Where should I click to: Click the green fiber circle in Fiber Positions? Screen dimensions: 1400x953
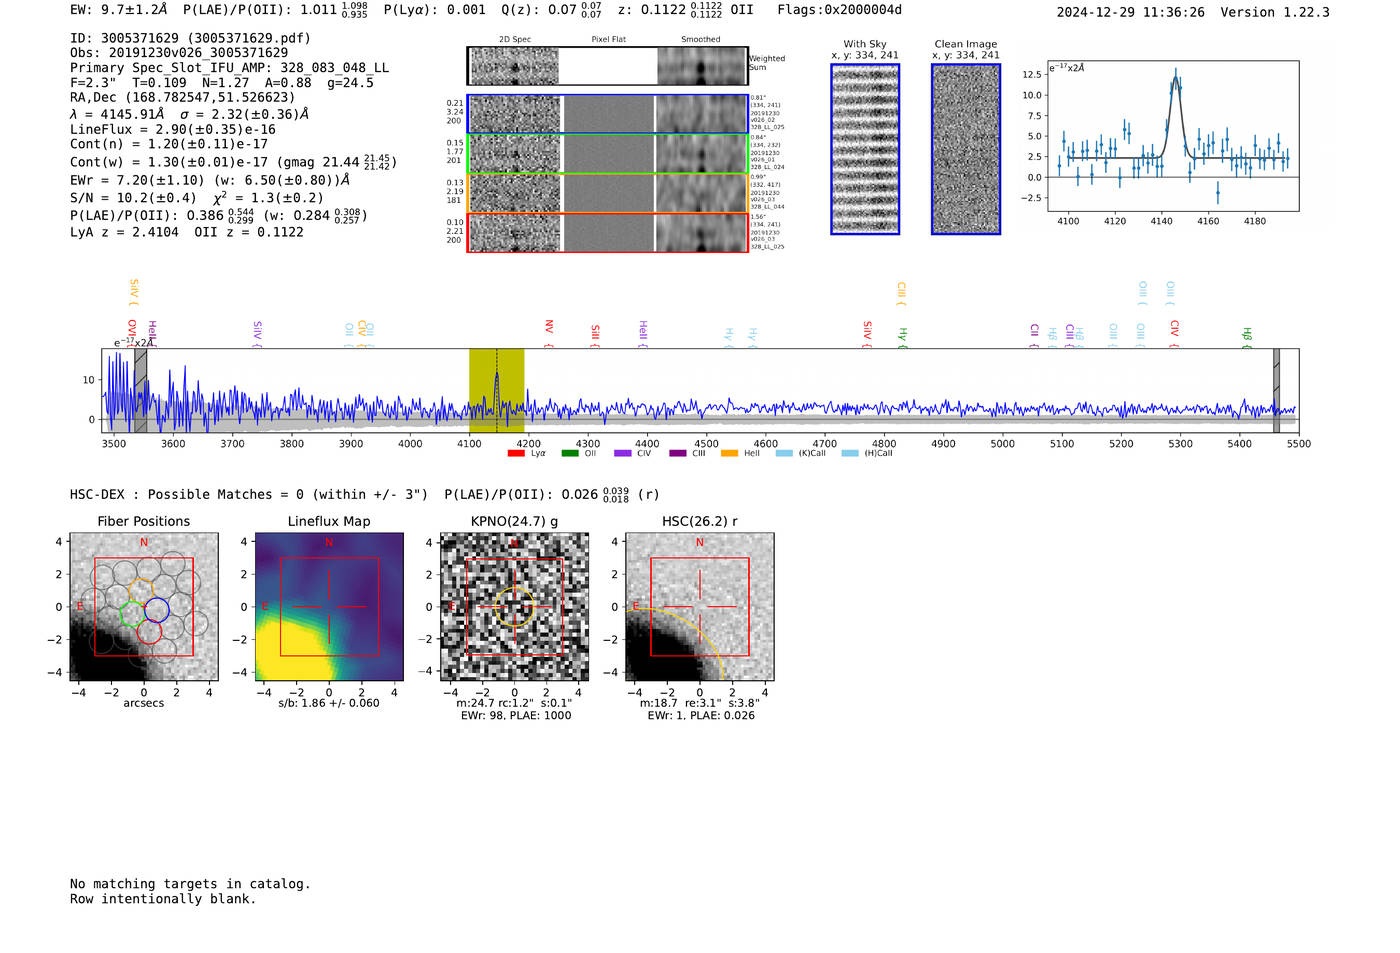point(131,614)
